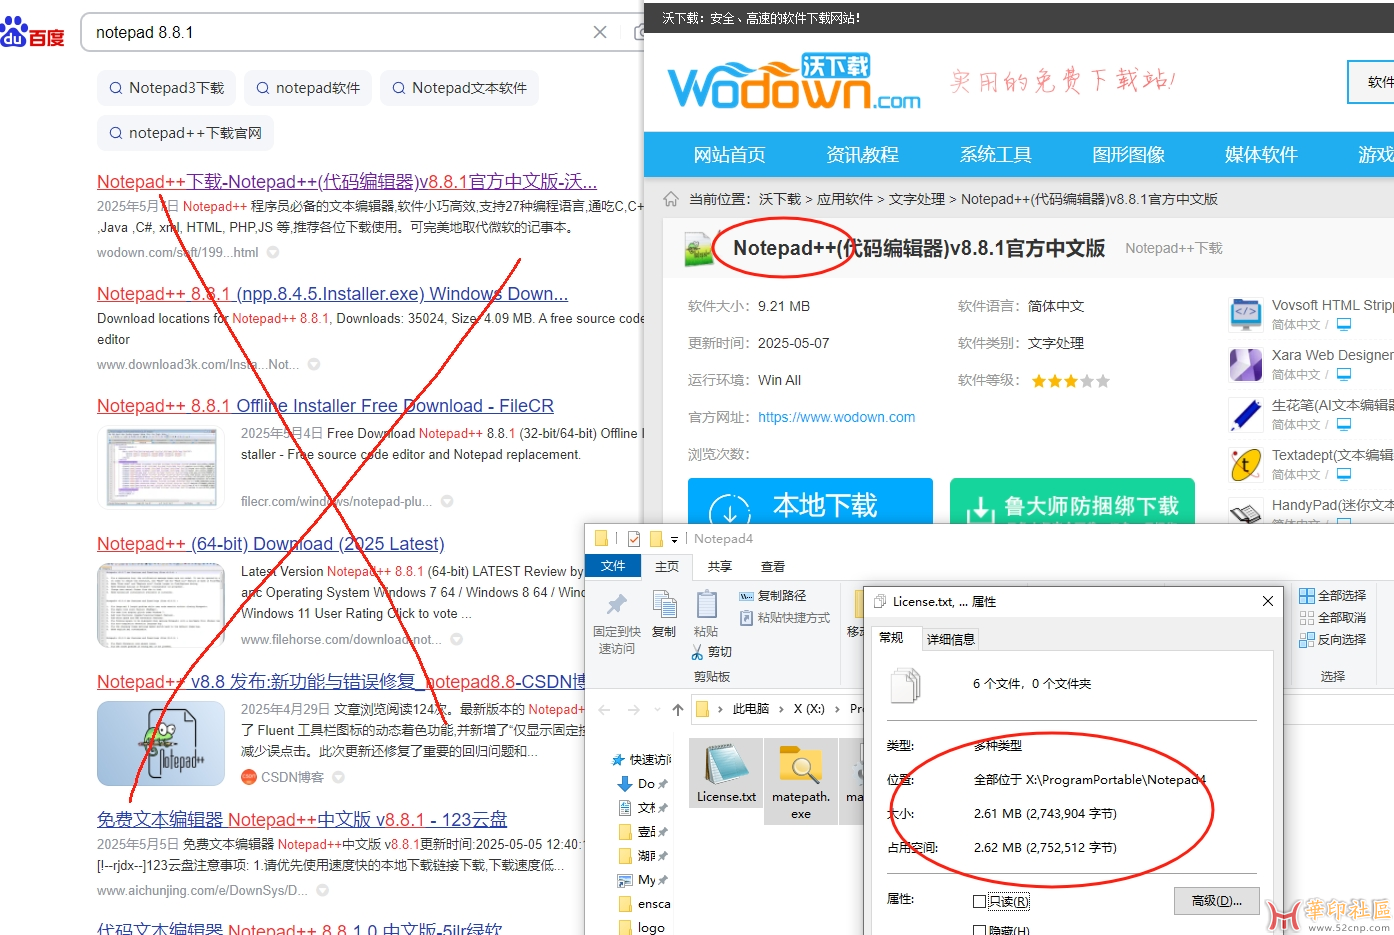Click 复制路径 in the ribbon
Screen dimensions: 1394x935
(x=773, y=596)
